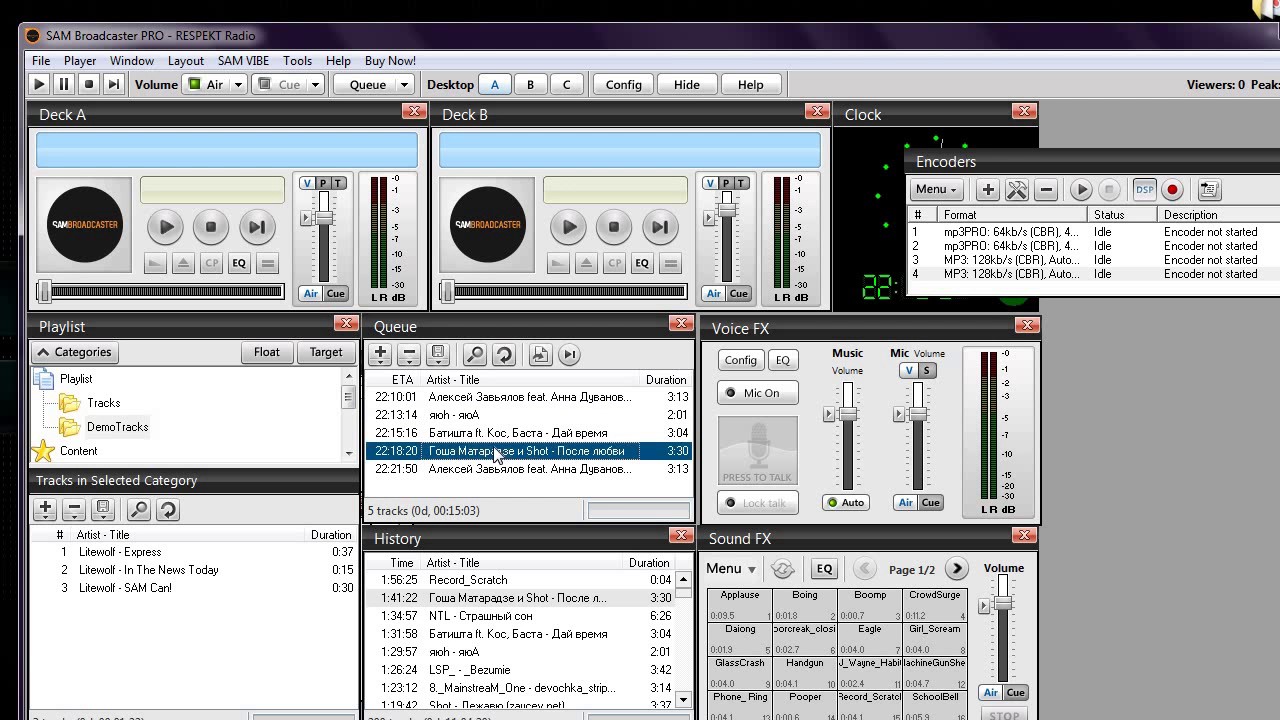Stop playback from the main toolbar
Image resolution: width=1280 pixels, height=720 pixels.
coord(88,85)
